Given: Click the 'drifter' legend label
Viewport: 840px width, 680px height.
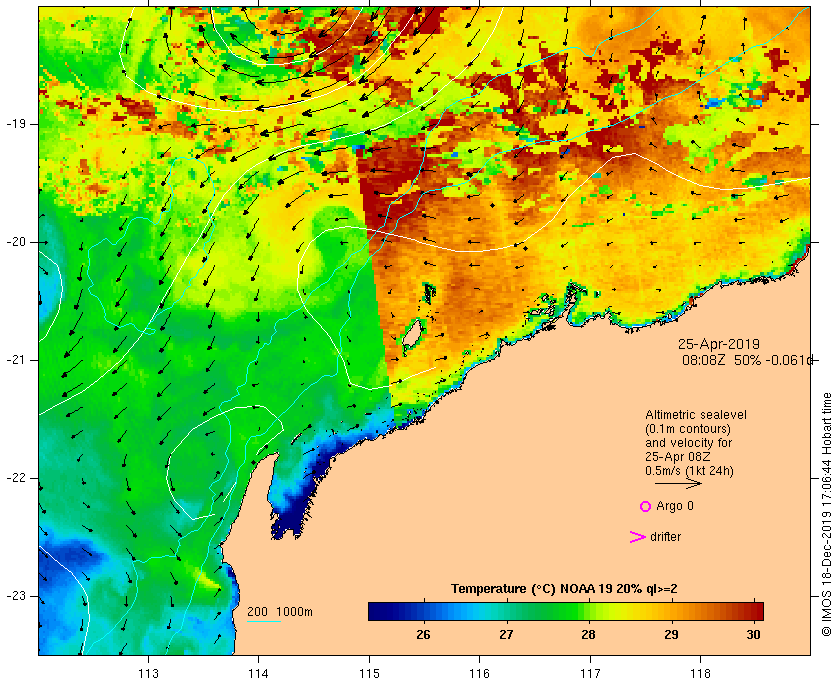Looking at the screenshot, I should [665, 536].
